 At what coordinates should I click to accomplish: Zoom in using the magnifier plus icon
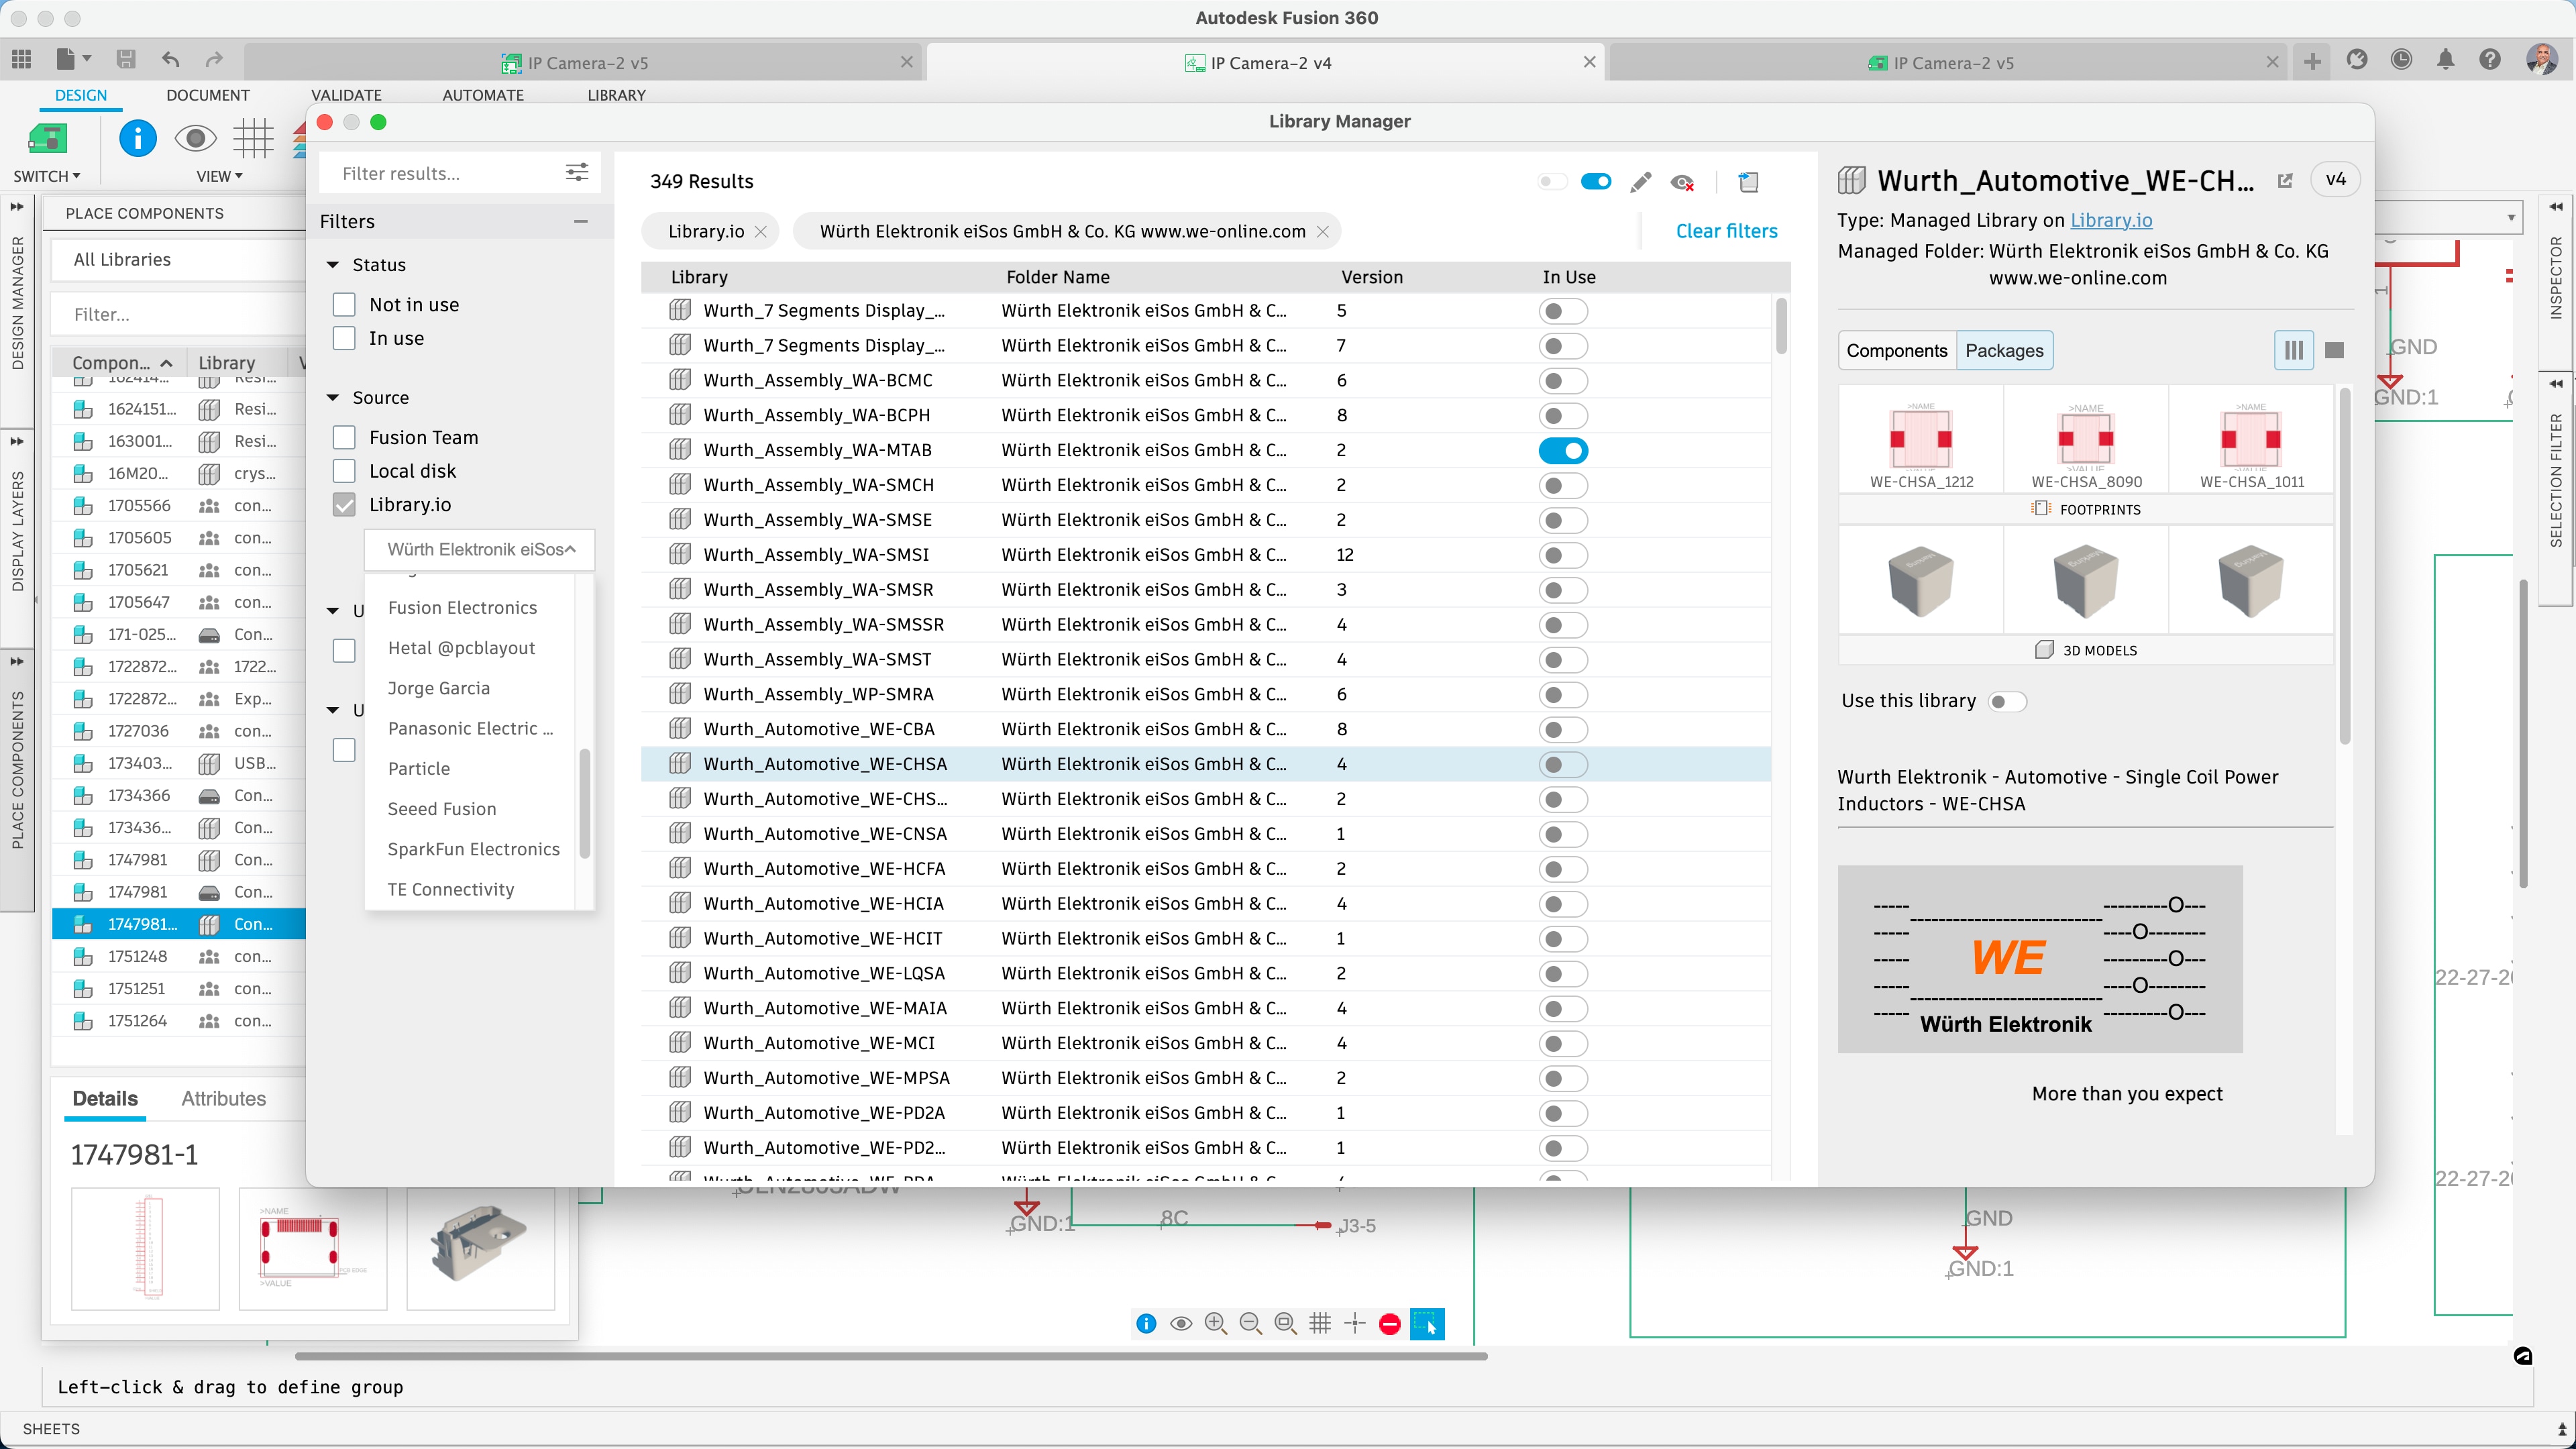coord(1216,1323)
